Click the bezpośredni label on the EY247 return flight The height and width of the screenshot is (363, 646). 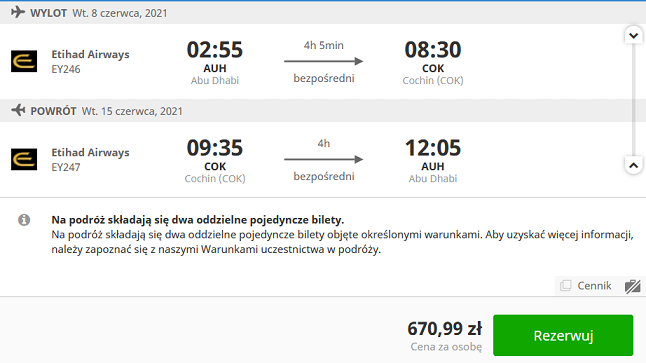[x=324, y=176]
